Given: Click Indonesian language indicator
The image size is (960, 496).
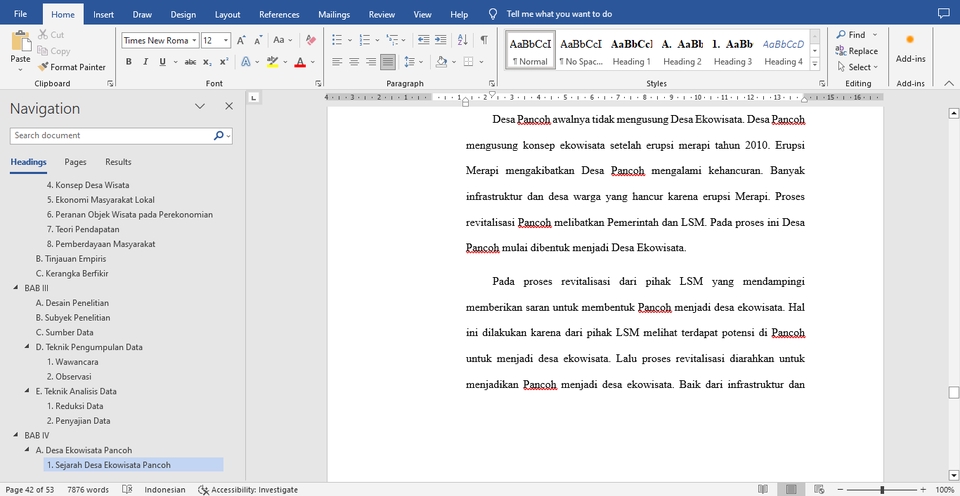Looking at the screenshot, I should (165, 489).
